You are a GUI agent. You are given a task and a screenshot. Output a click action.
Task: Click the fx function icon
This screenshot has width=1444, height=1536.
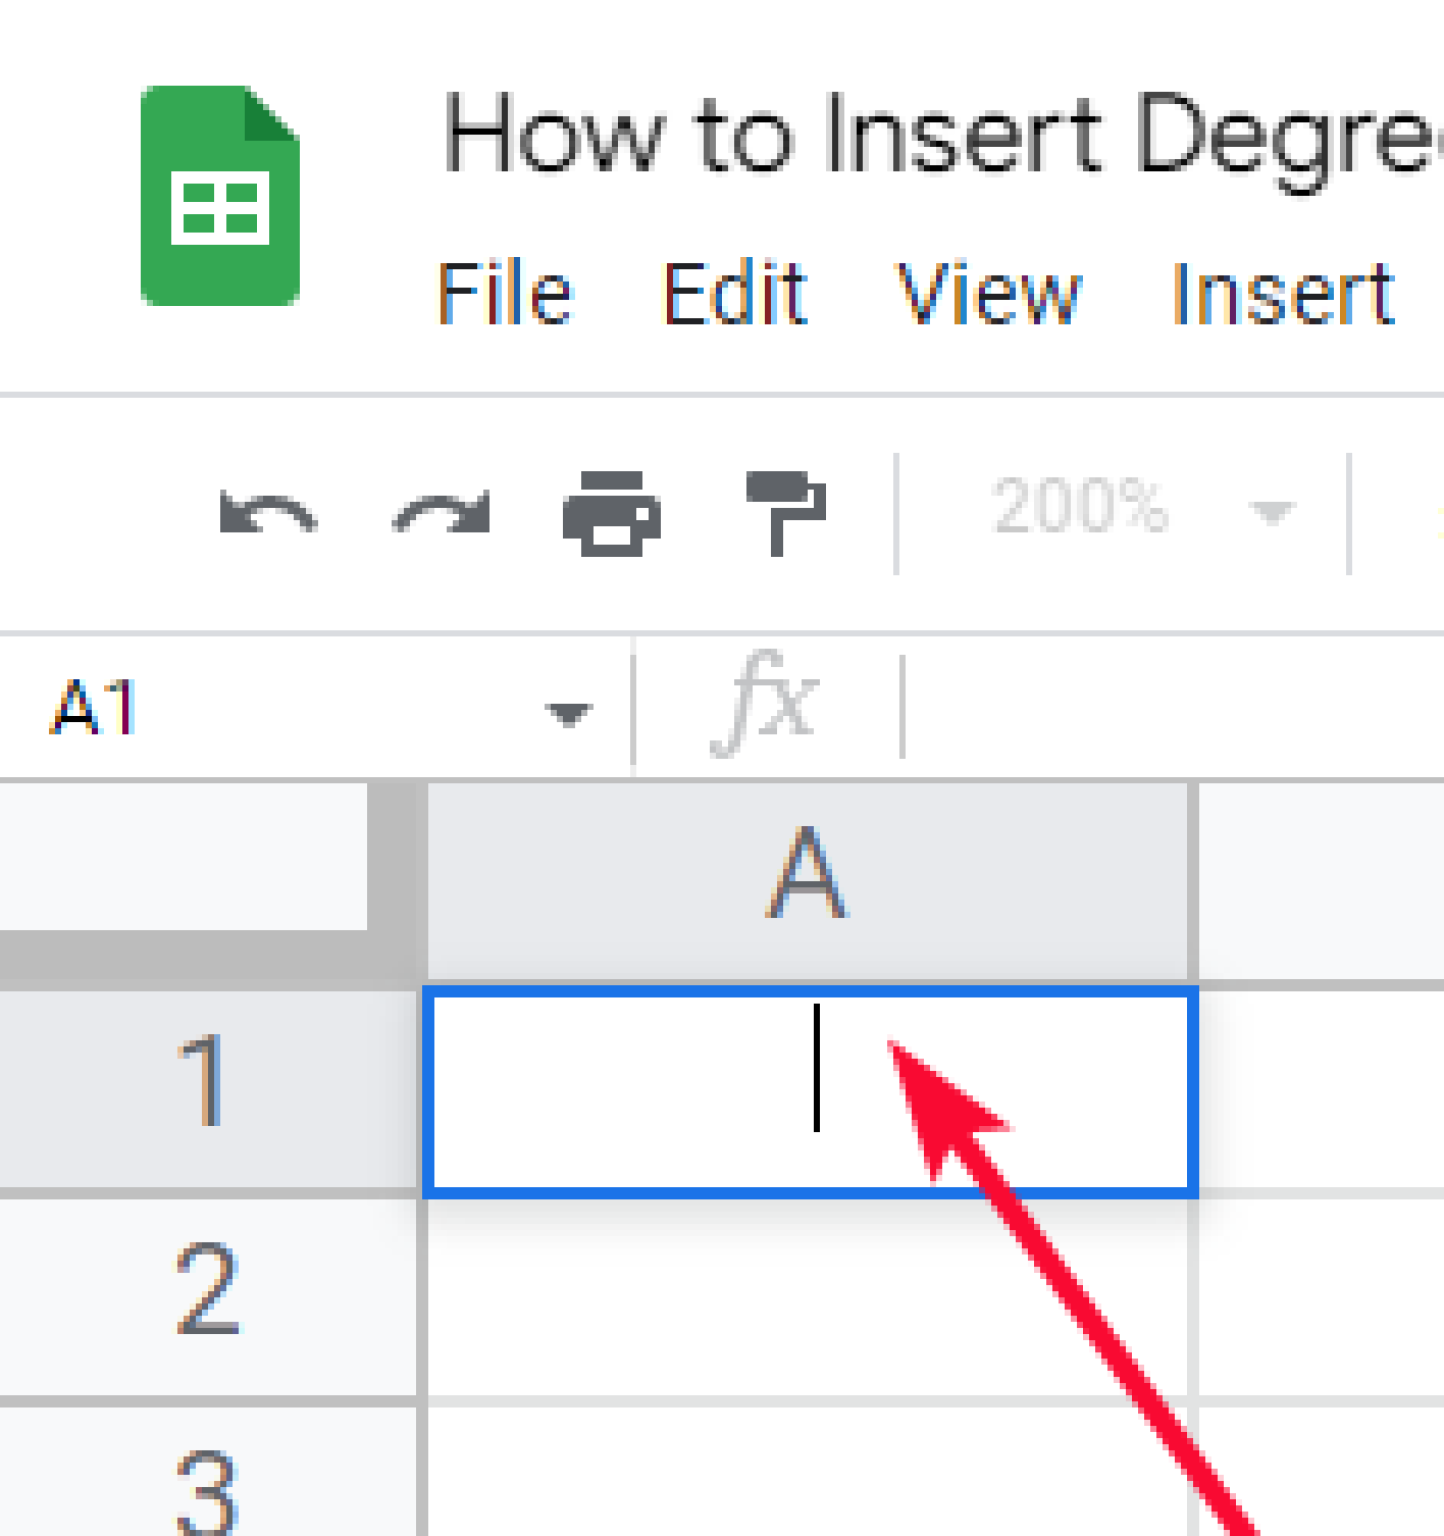pyautogui.click(x=765, y=703)
